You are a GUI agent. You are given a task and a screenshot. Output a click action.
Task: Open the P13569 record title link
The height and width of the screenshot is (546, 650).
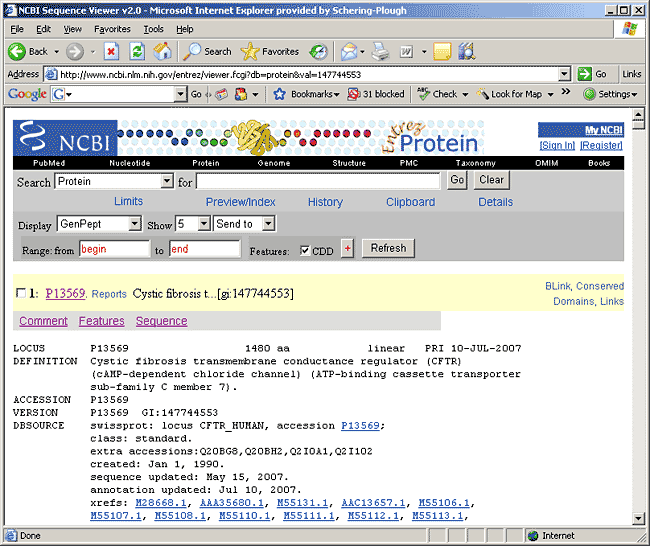65,294
